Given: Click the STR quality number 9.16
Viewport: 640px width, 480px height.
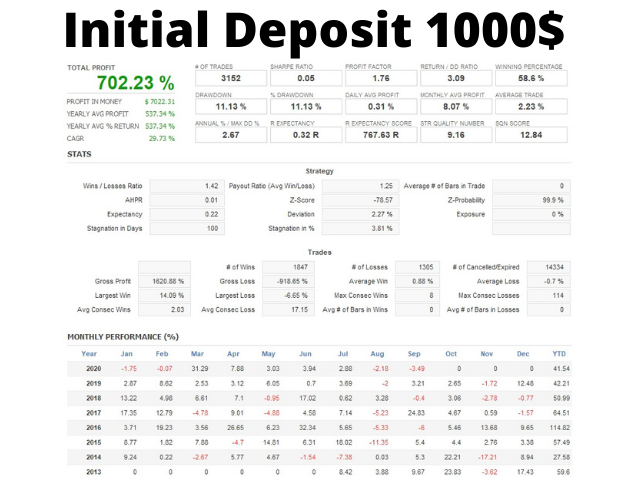Looking at the screenshot, I should coord(456,135).
